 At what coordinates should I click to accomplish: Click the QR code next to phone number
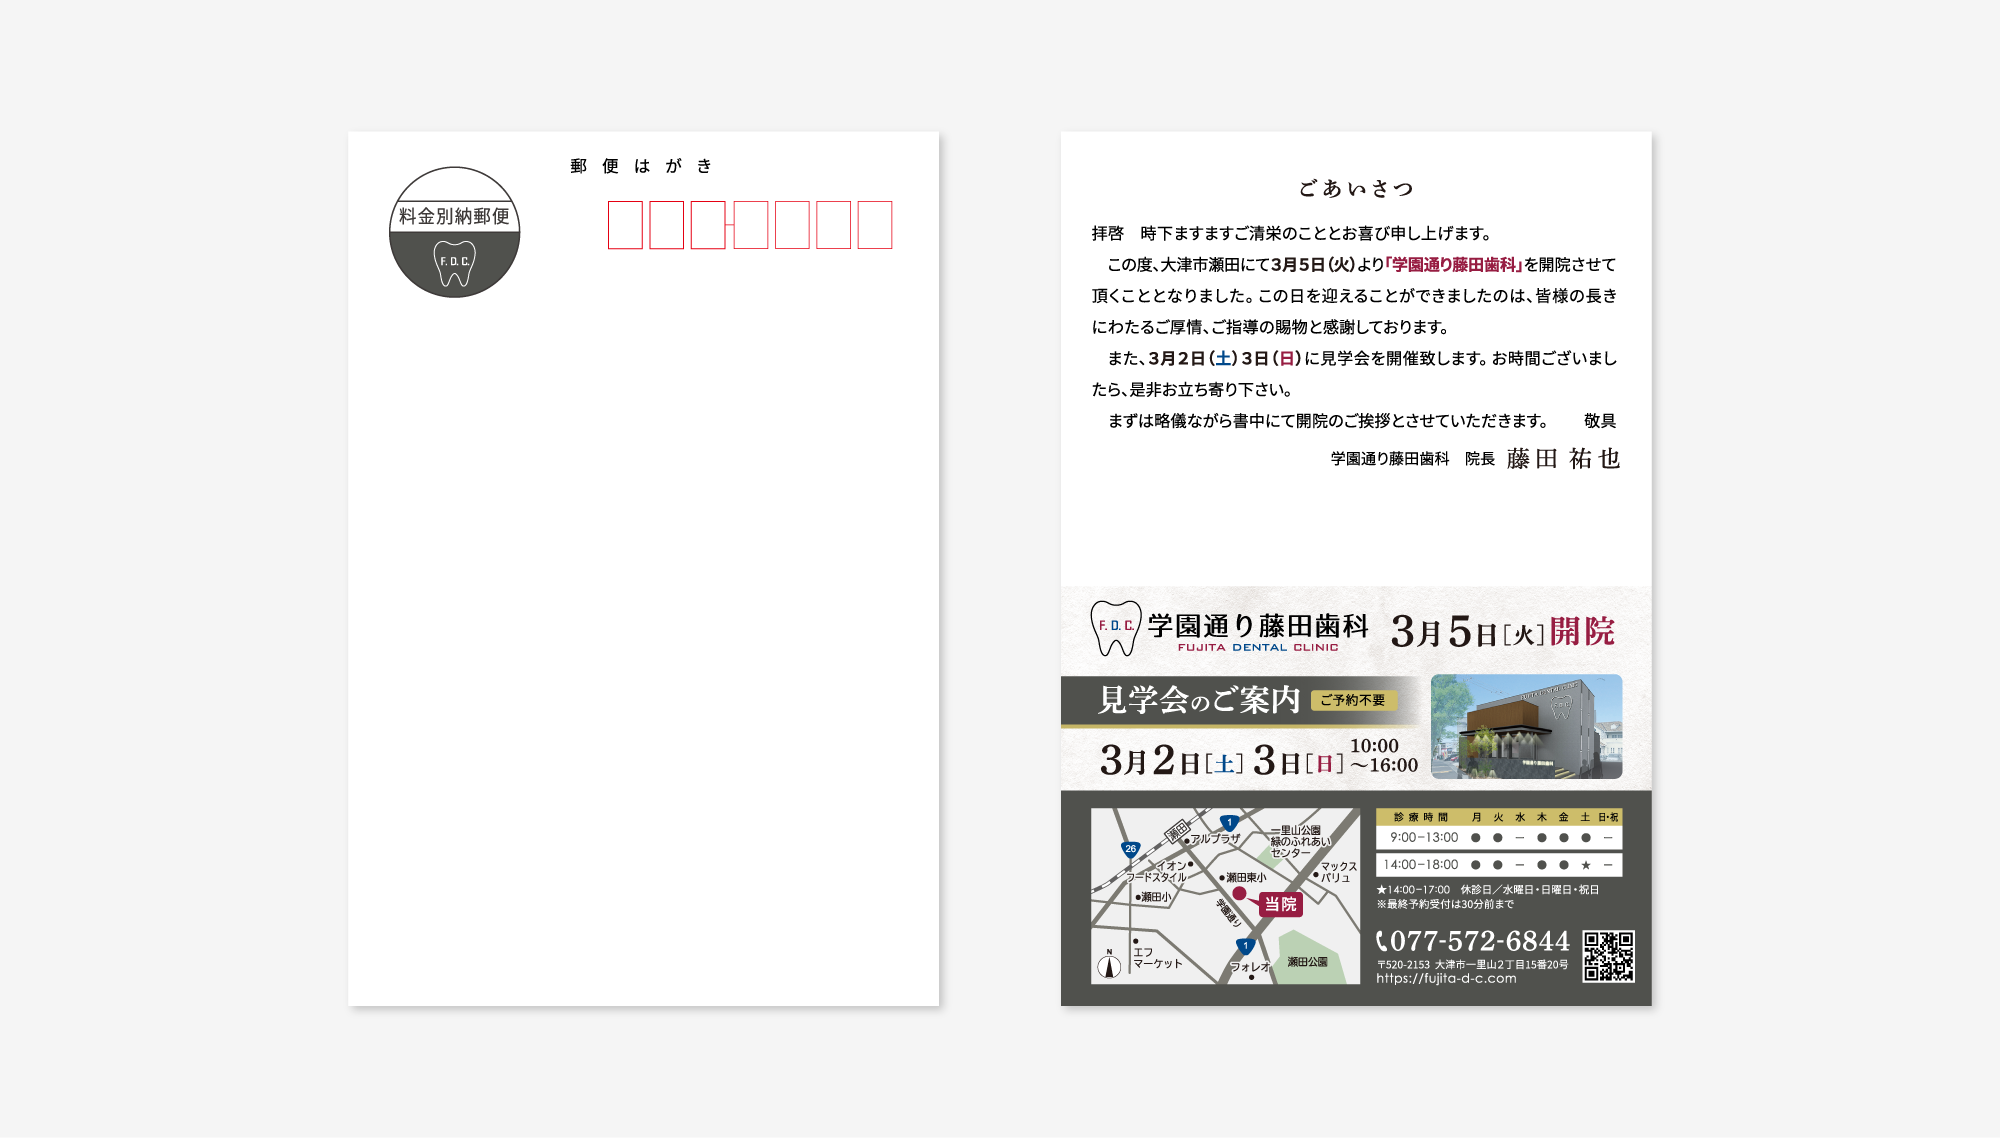coord(1608,956)
